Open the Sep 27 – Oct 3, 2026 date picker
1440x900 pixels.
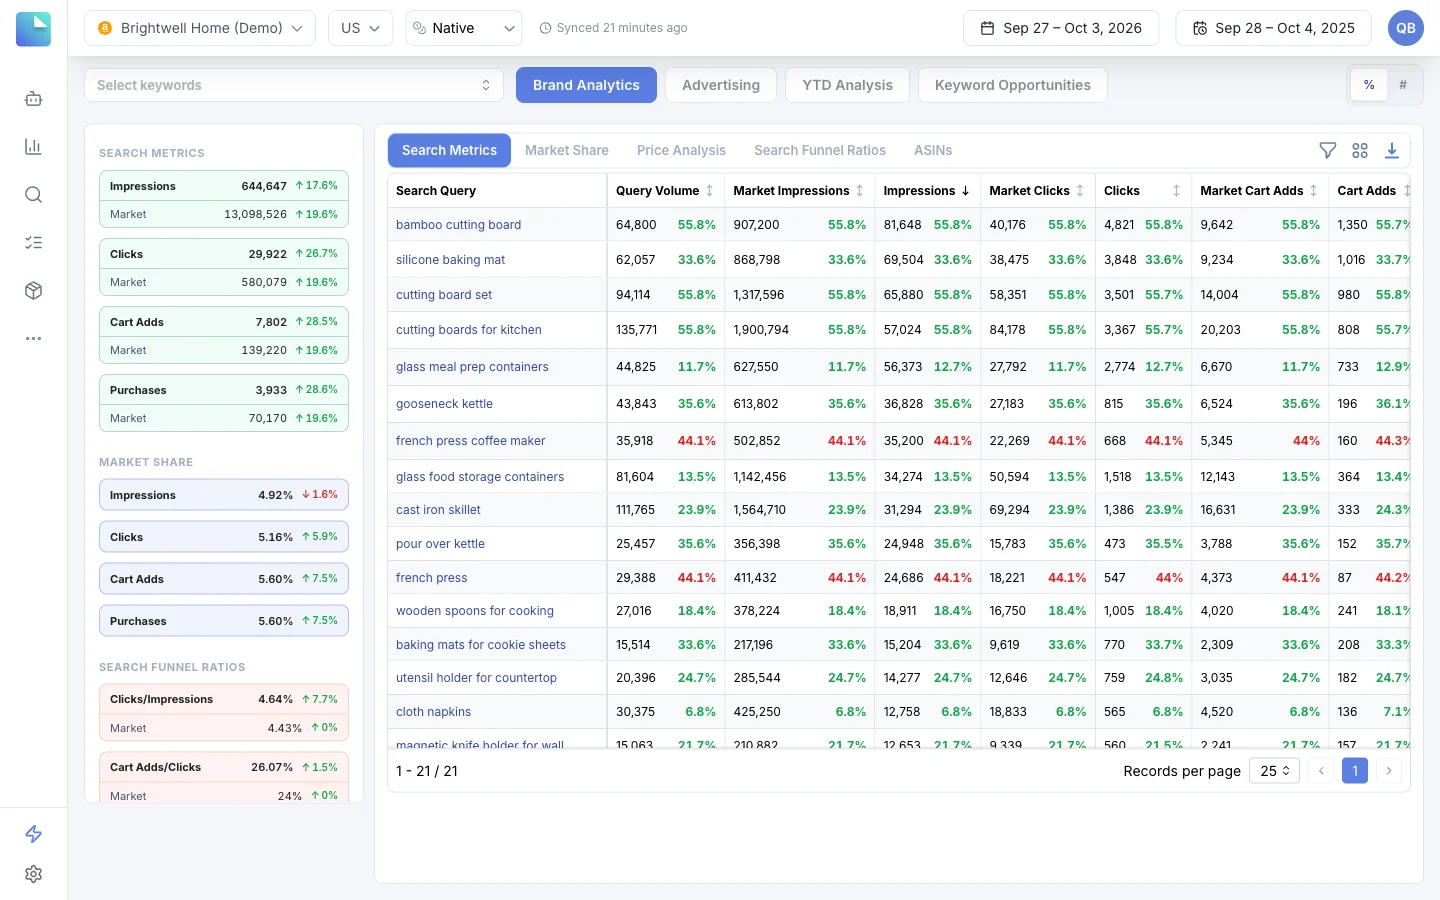point(1061,28)
